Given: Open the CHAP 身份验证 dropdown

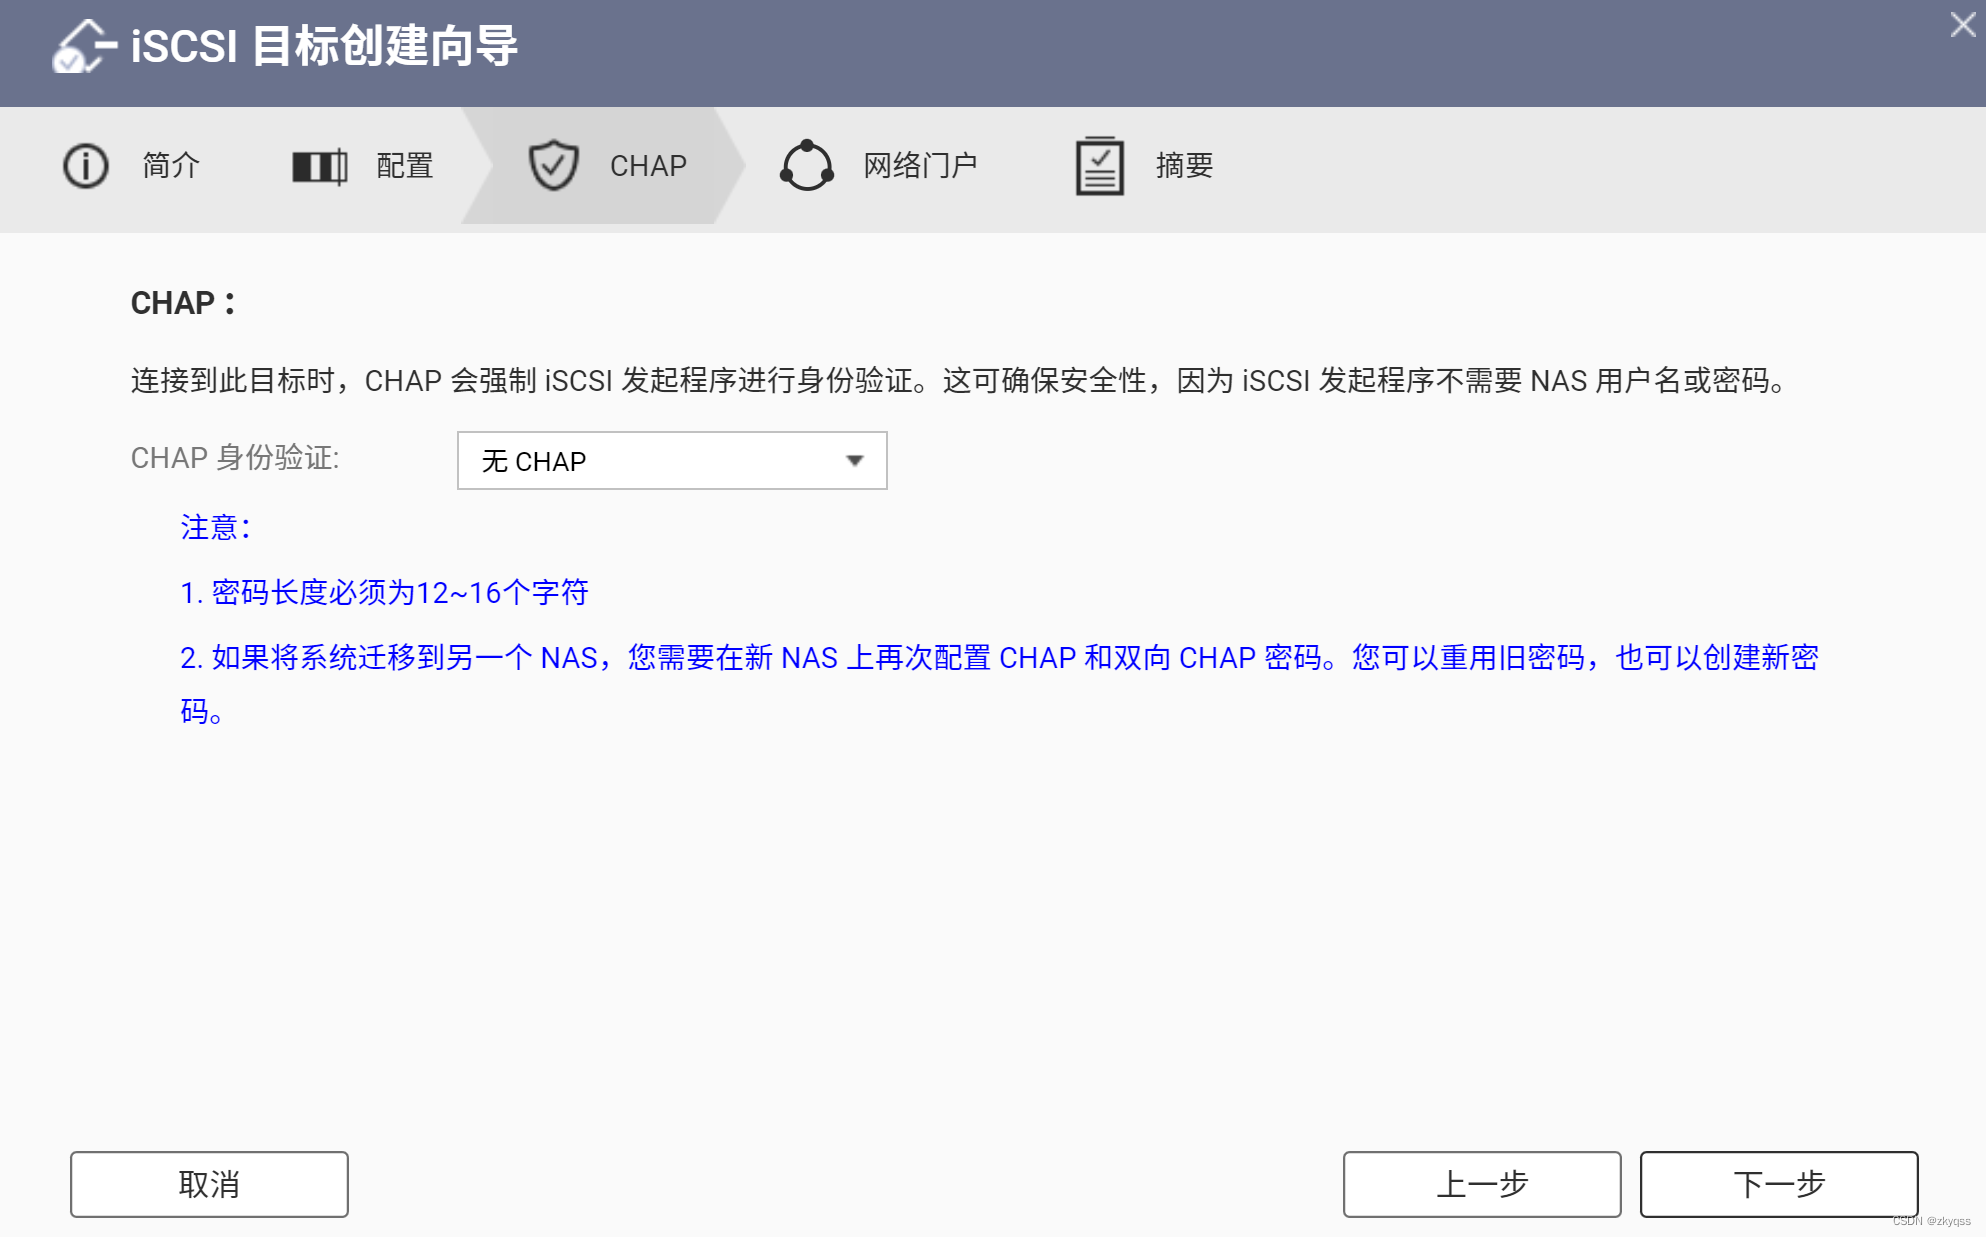Looking at the screenshot, I should 672,460.
